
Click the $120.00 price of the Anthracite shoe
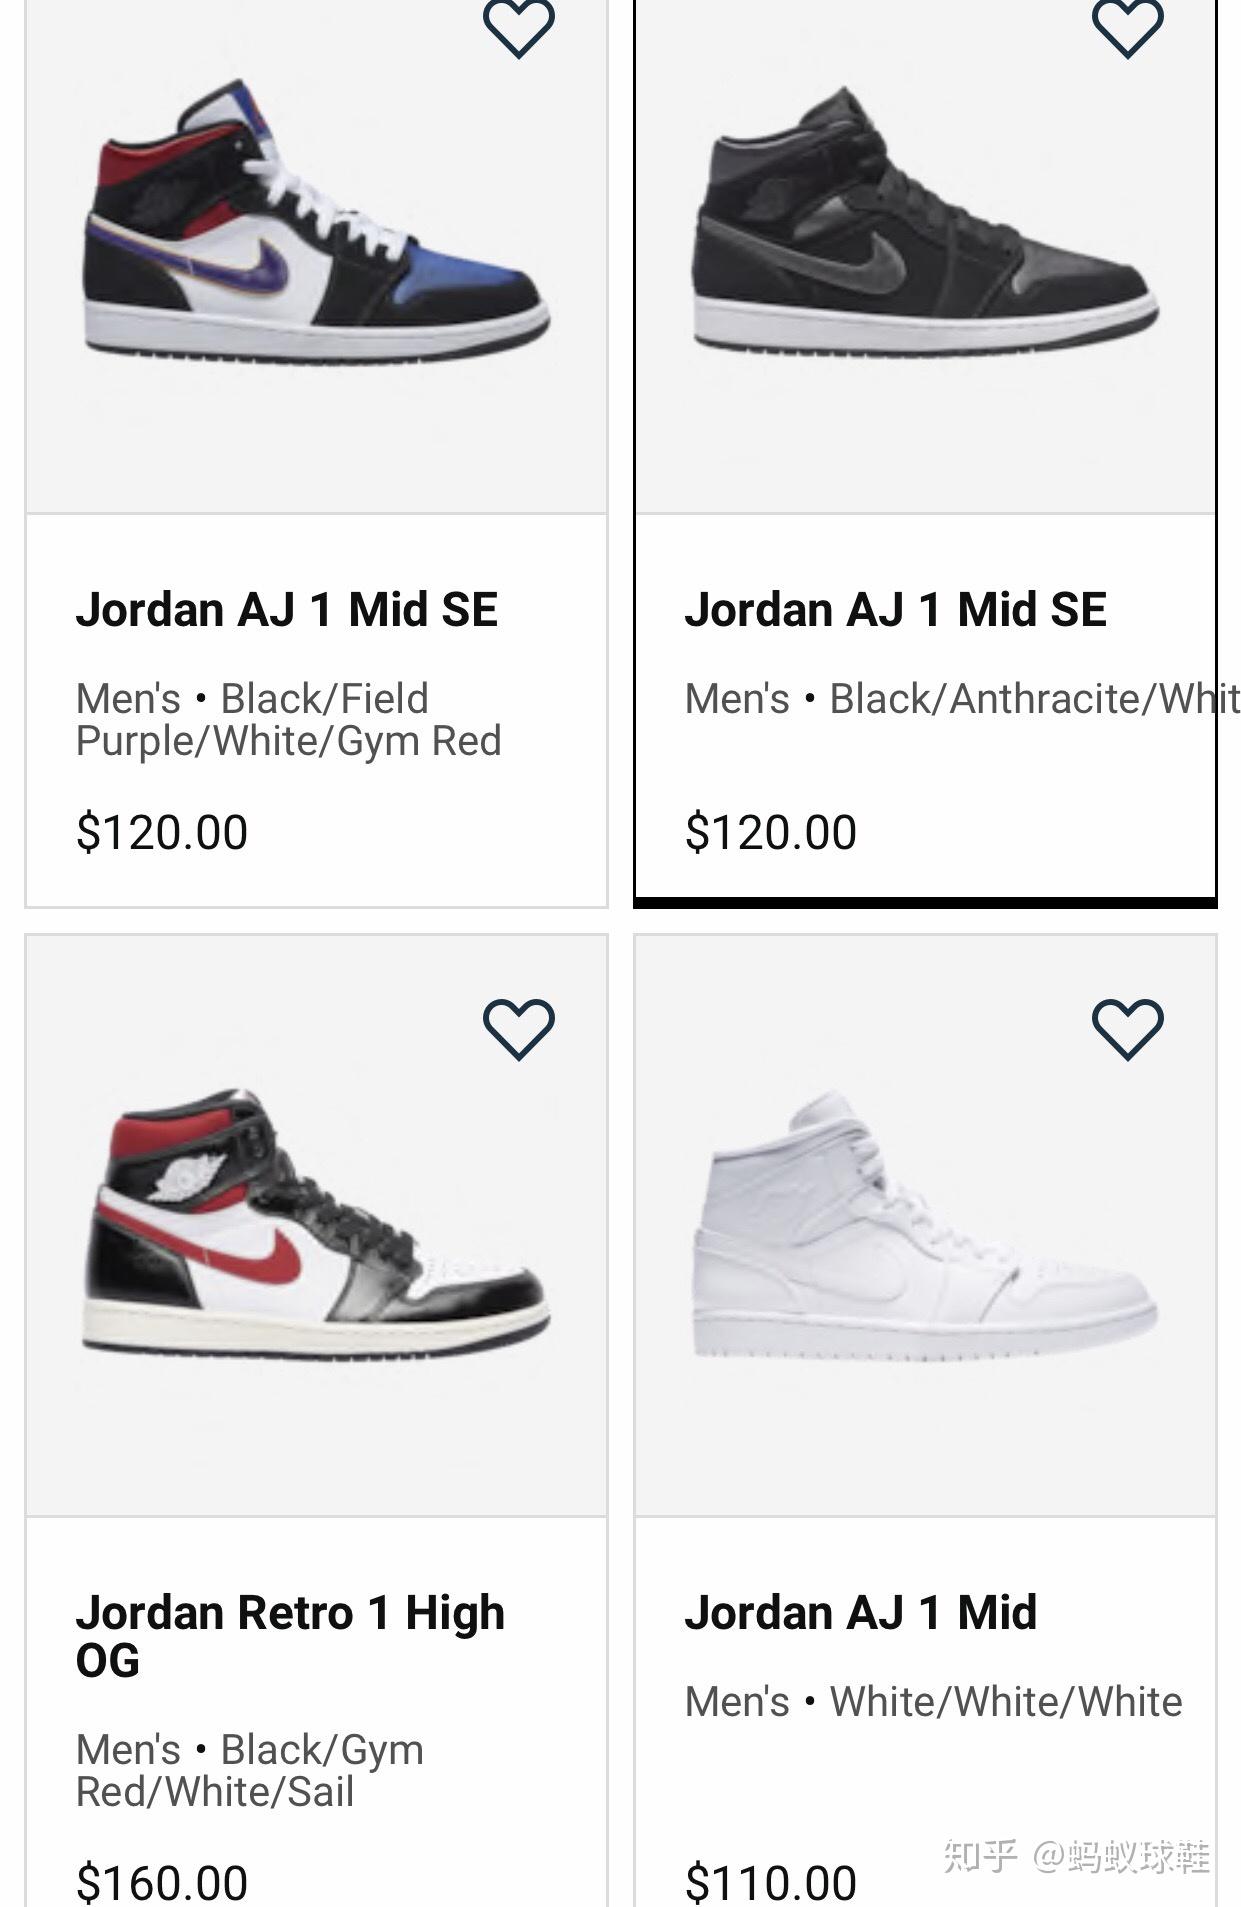coord(770,832)
